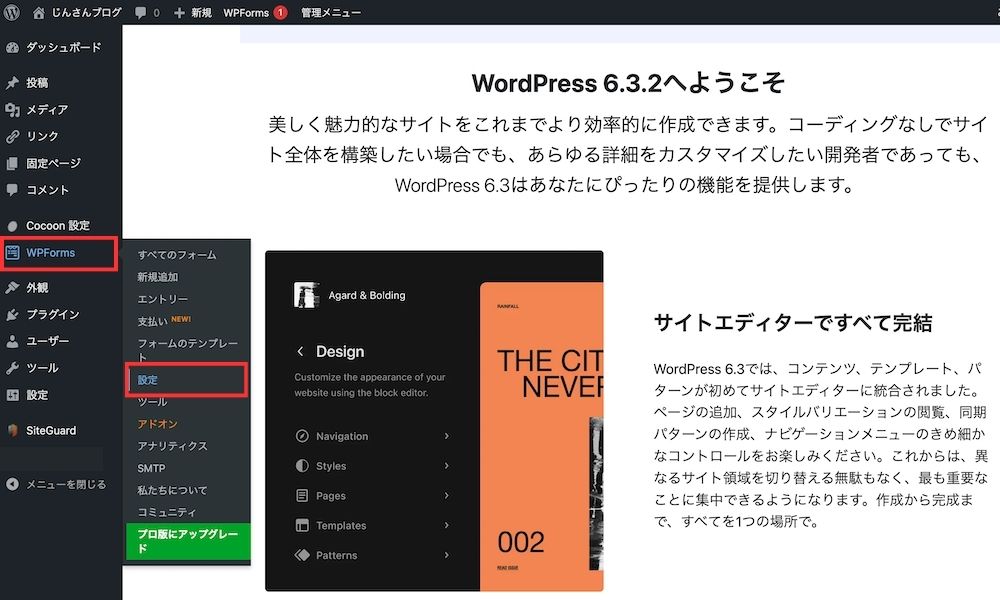
Task: Open アドオン in WPForms submenu
Action: coord(158,424)
